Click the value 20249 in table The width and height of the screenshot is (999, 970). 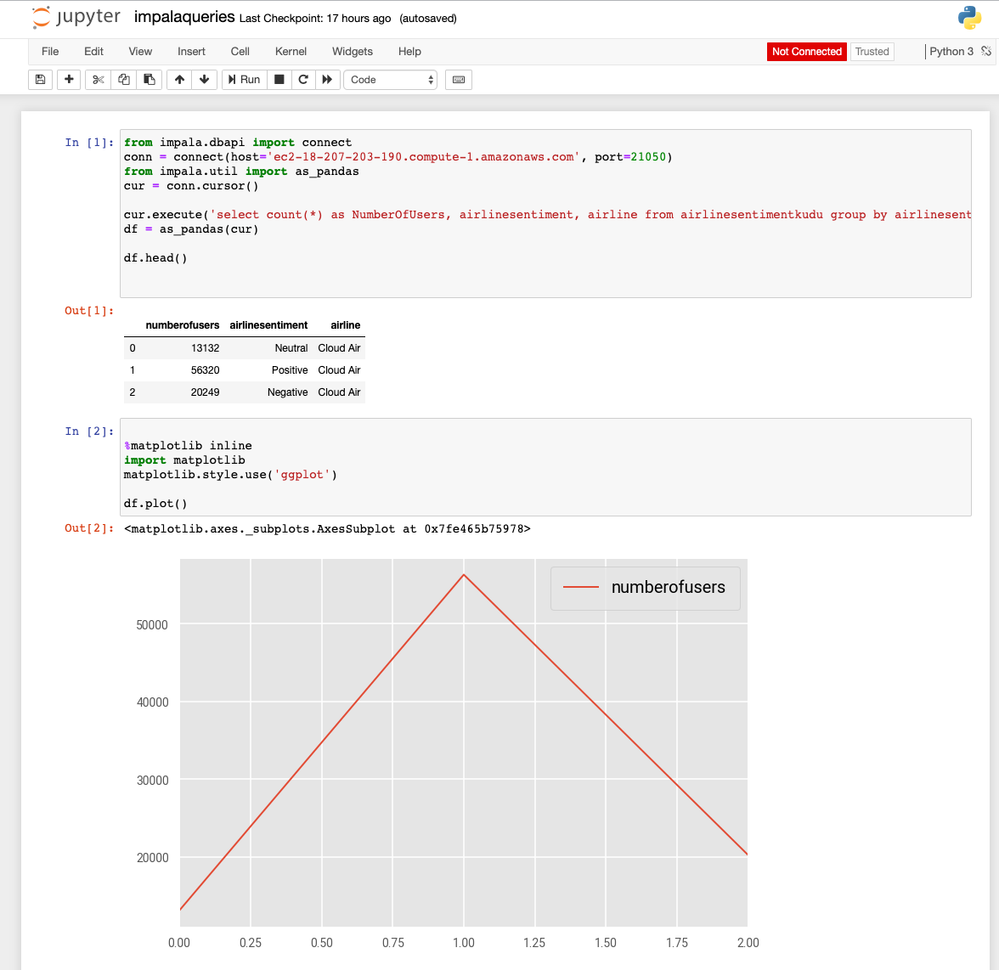click(205, 393)
